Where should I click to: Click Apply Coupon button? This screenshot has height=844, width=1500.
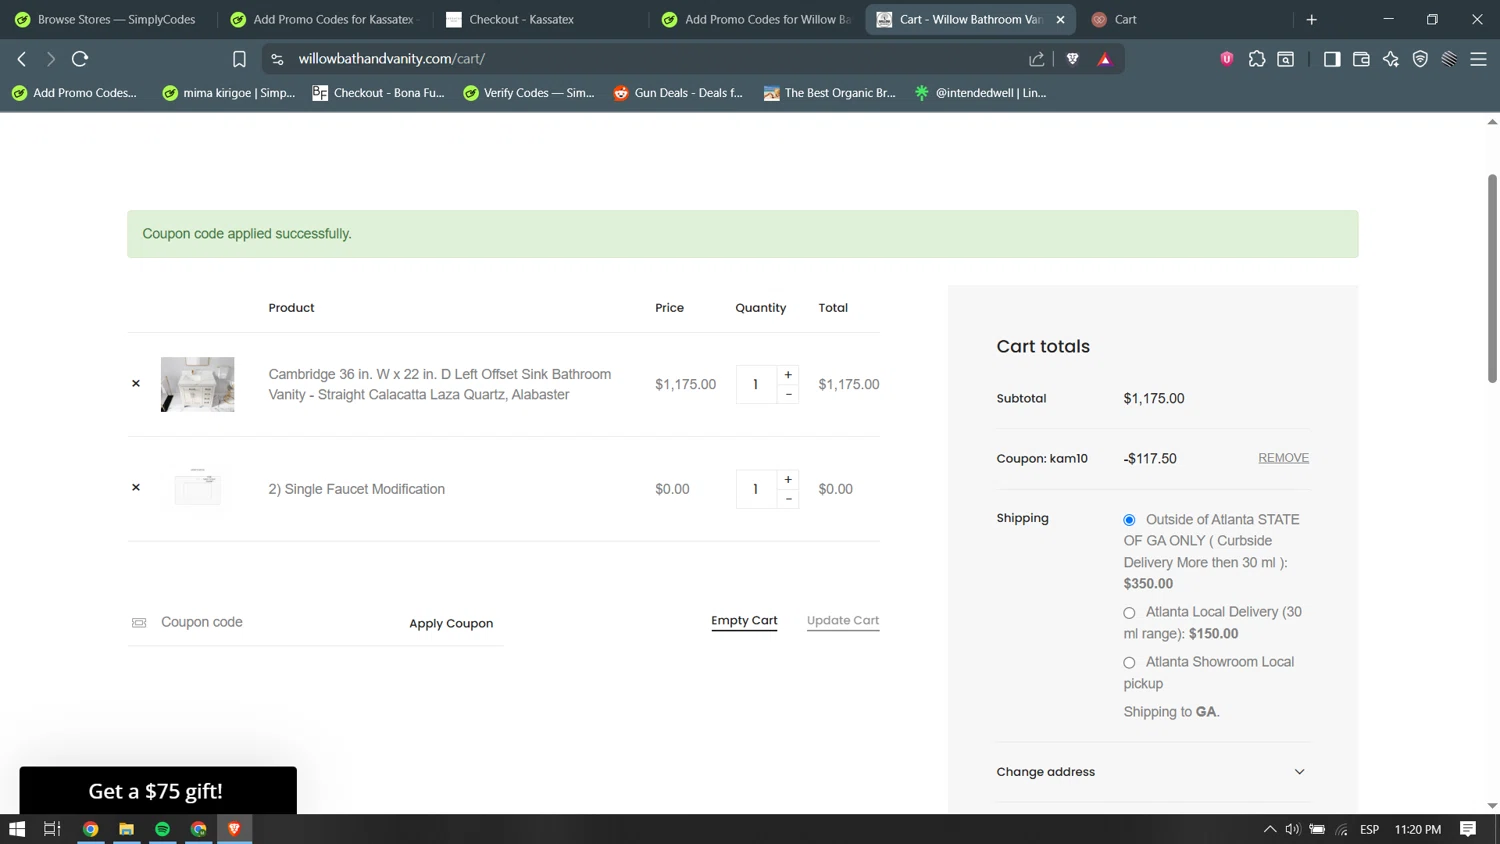[x=451, y=623]
